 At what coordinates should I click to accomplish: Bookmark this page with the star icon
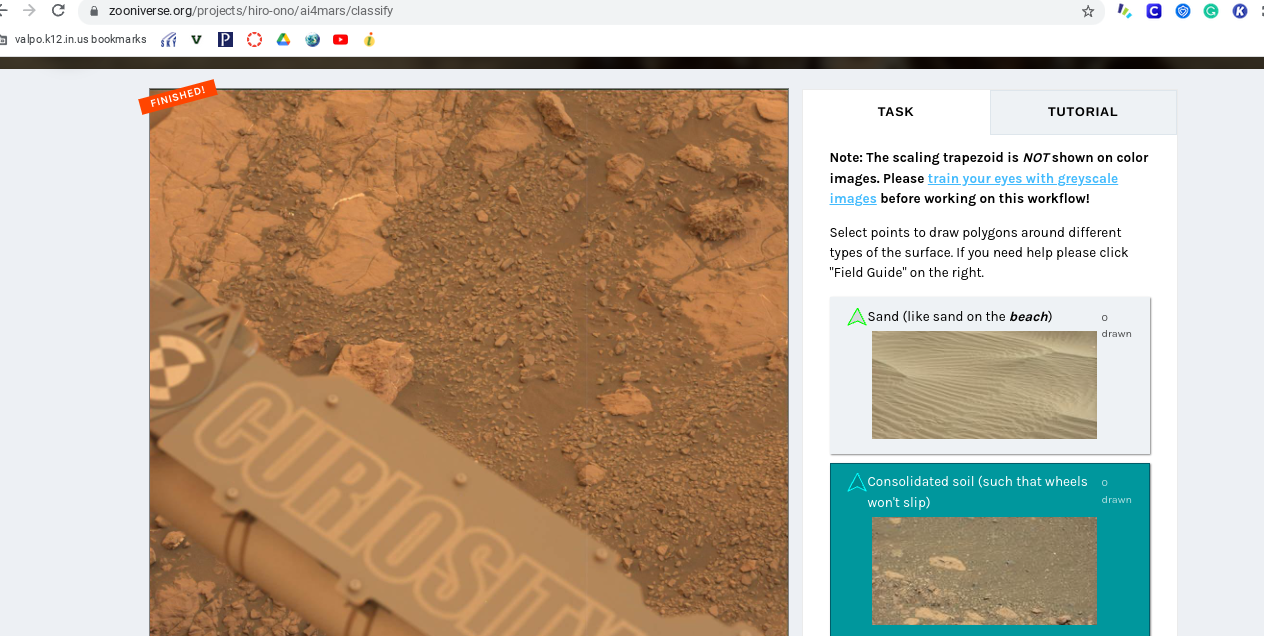coord(1088,11)
